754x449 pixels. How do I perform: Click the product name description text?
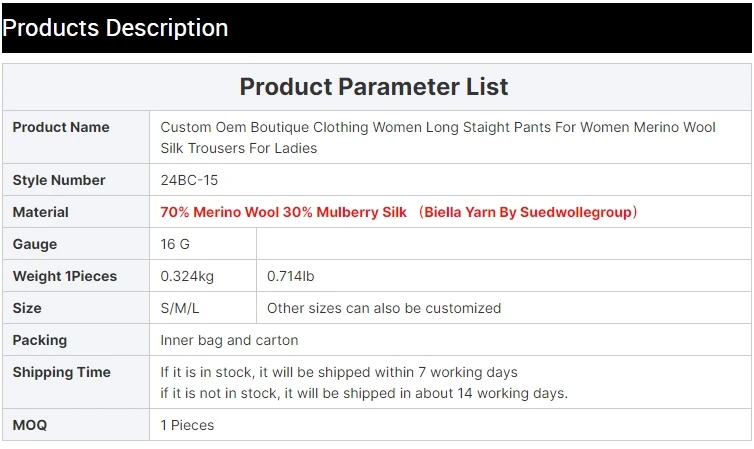(x=438, y=137)
